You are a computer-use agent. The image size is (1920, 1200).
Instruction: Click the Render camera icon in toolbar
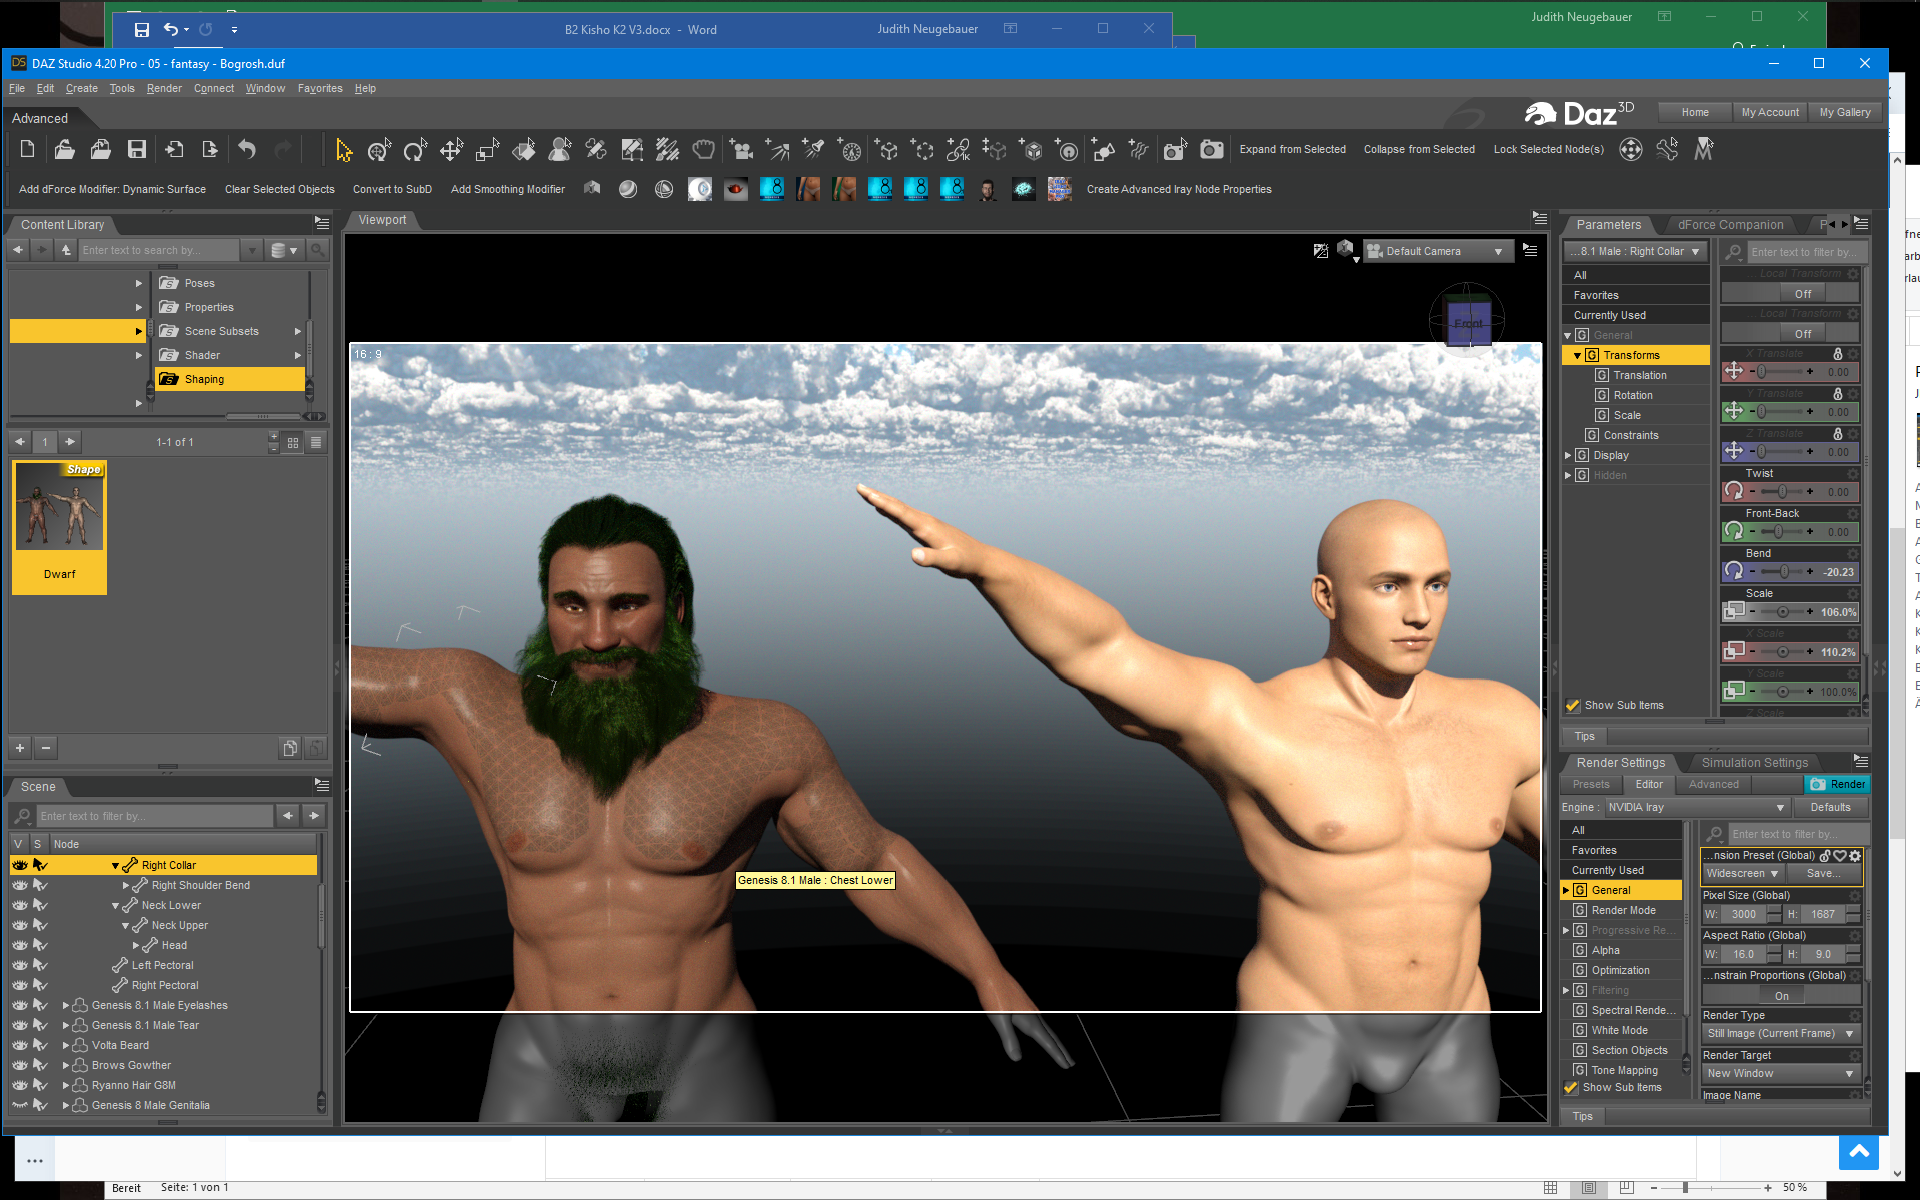[x=1212, y=150]
